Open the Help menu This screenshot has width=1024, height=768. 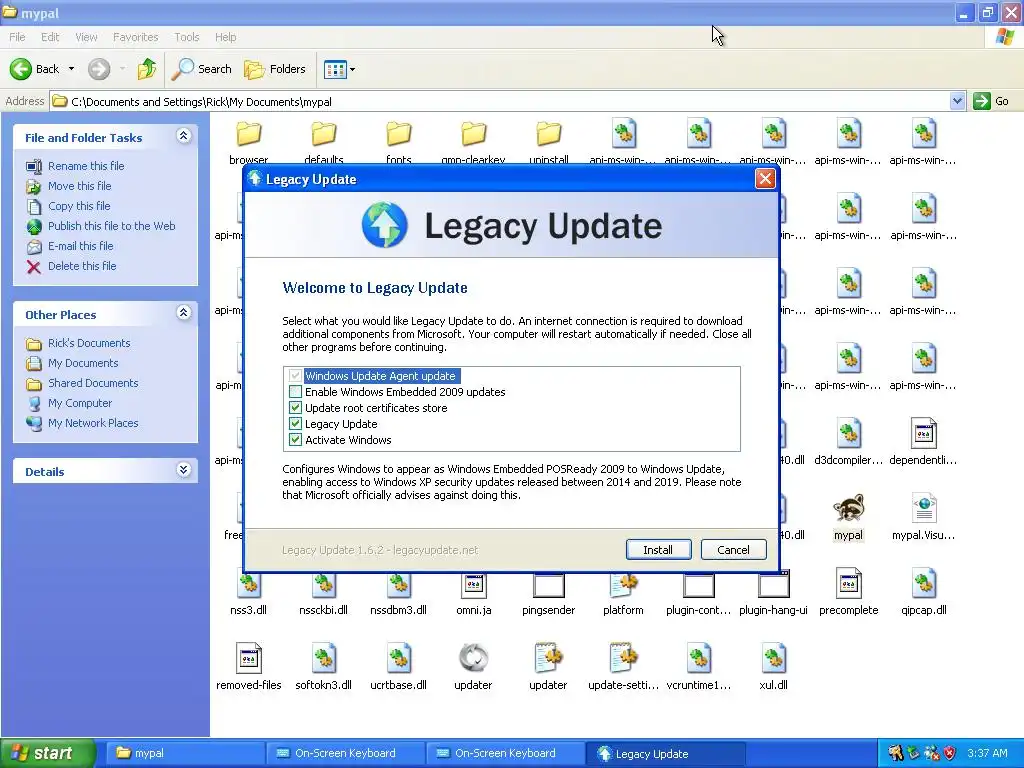(225, 37)
